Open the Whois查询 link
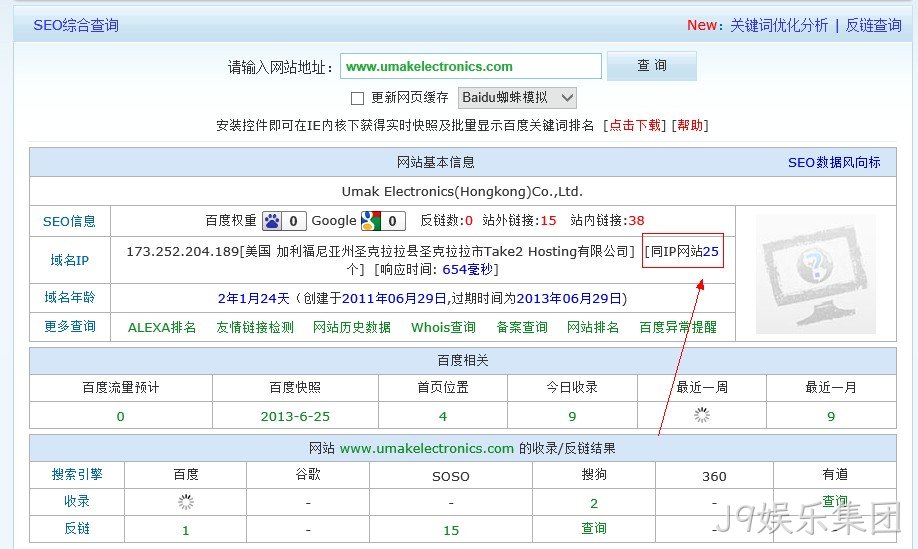Image resolution: width=918 pixels, height=549 pixels. tap(443, 327)
